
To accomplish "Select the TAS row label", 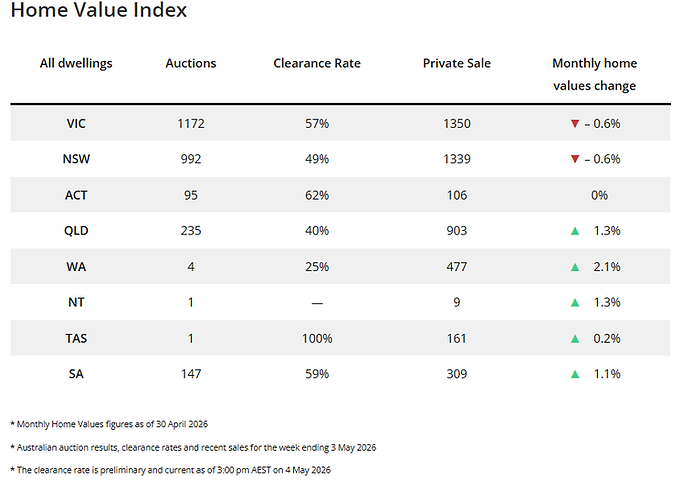I will [x=76, y=339].
